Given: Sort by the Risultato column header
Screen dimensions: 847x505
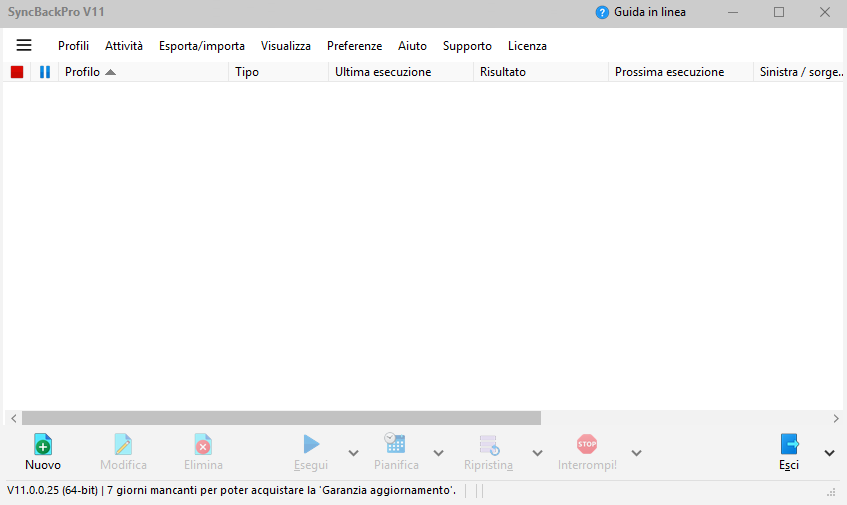Looking at the screenshot, I should (541, 72).
